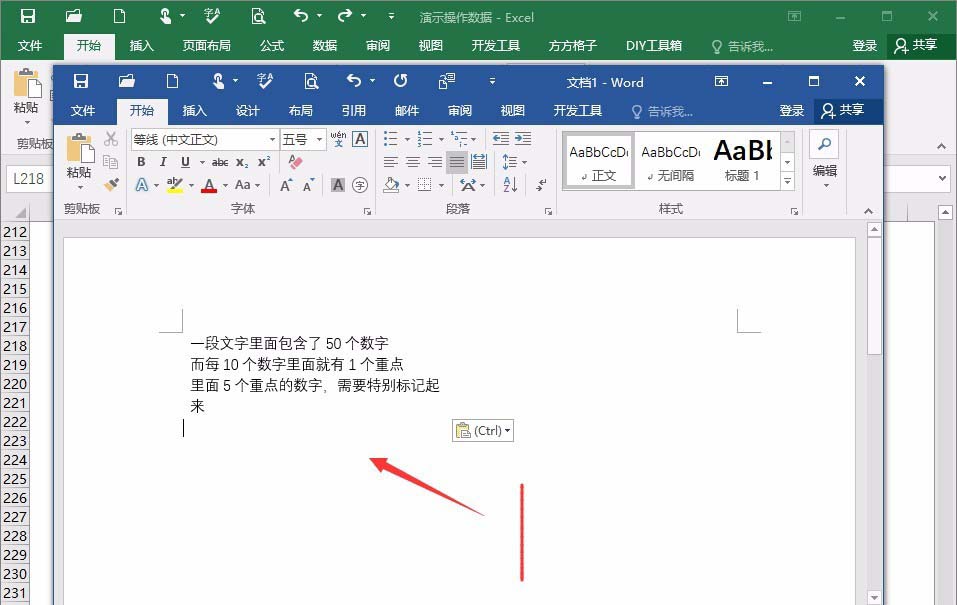Screen dimensions: 957x605
Task: Toggle italic formatting in Word
Action: (163, 162)
